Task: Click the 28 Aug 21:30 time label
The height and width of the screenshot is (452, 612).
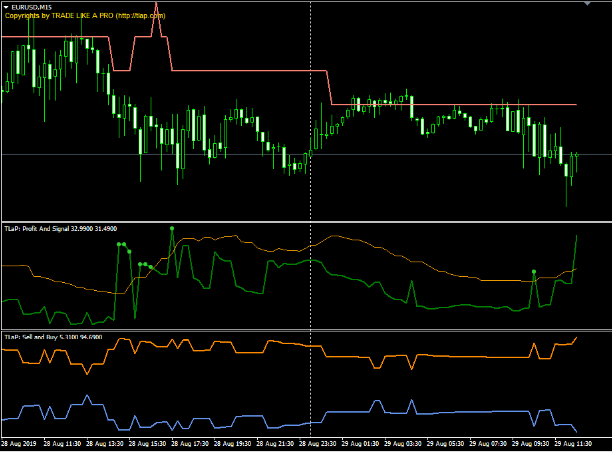Action: [x=275, y=444]
